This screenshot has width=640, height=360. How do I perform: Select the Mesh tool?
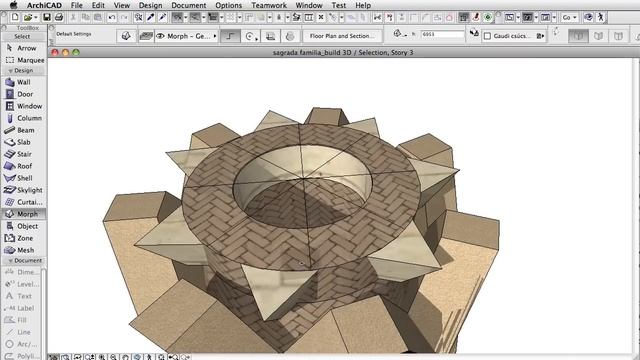pos(24,250)
